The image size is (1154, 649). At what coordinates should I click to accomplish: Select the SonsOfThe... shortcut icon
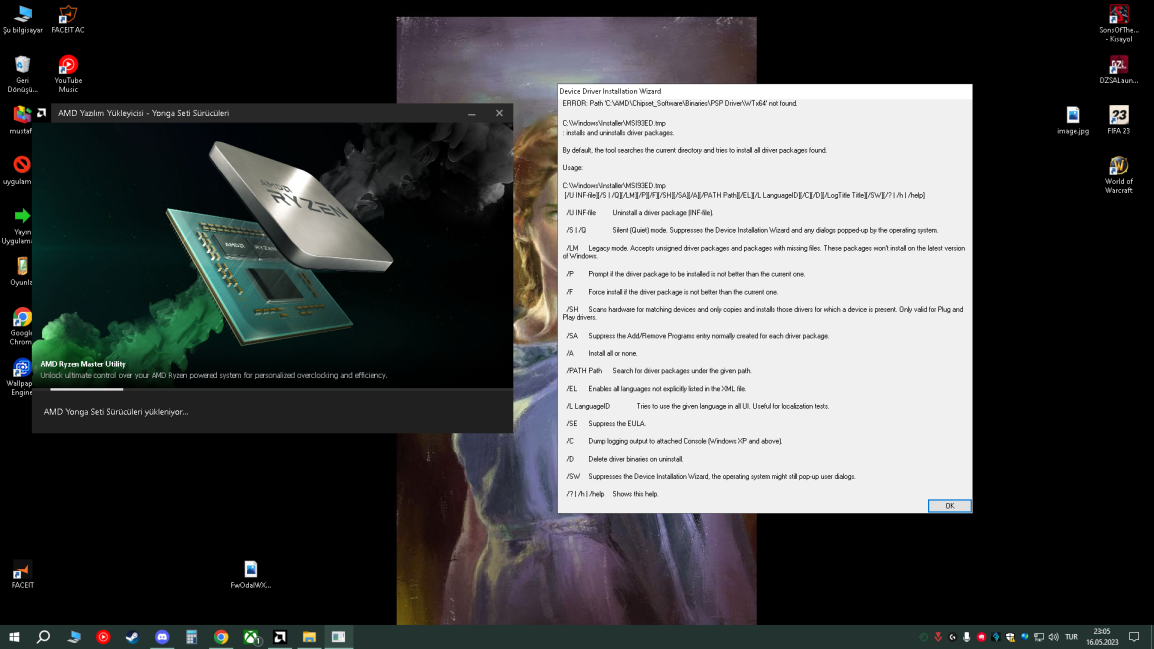1119,24
